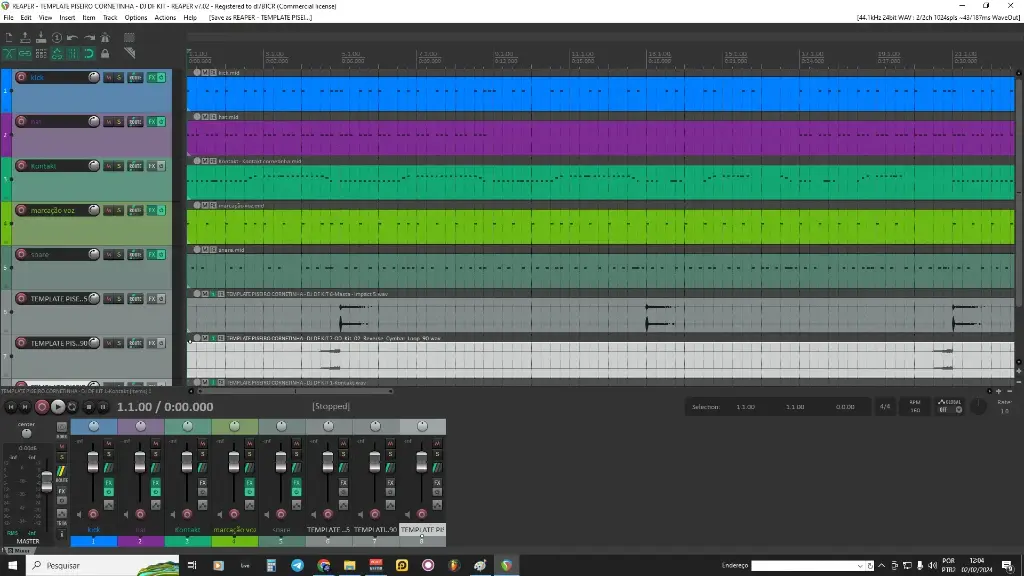Move the master volume fader
Viewport: 1024px width, 576px height.
(x=46, y=482)
